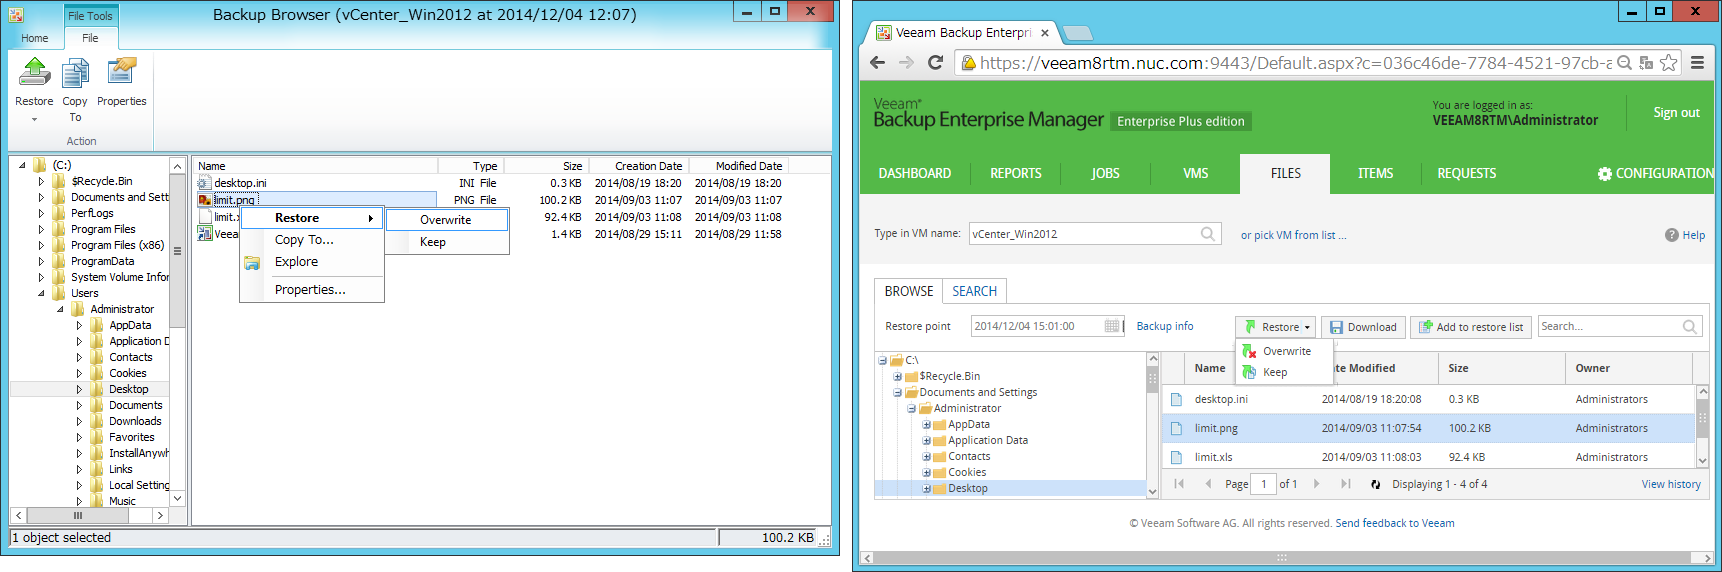Click the desktop.ini file icon in Backup Browser
Screen dimensions: 1722x572
pyautogui.click(x=205, y=183)
